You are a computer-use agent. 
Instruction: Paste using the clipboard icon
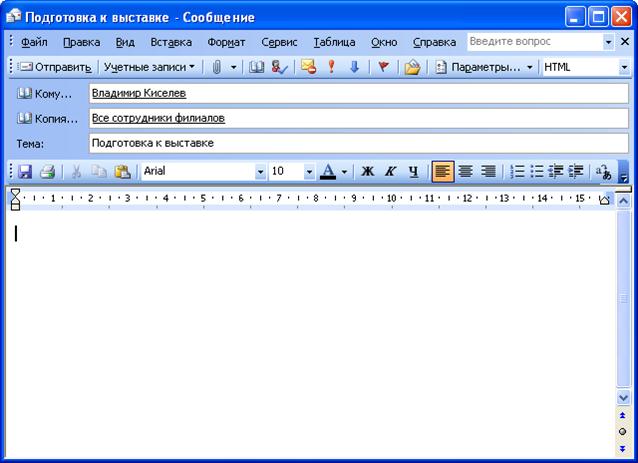(122, 171)
